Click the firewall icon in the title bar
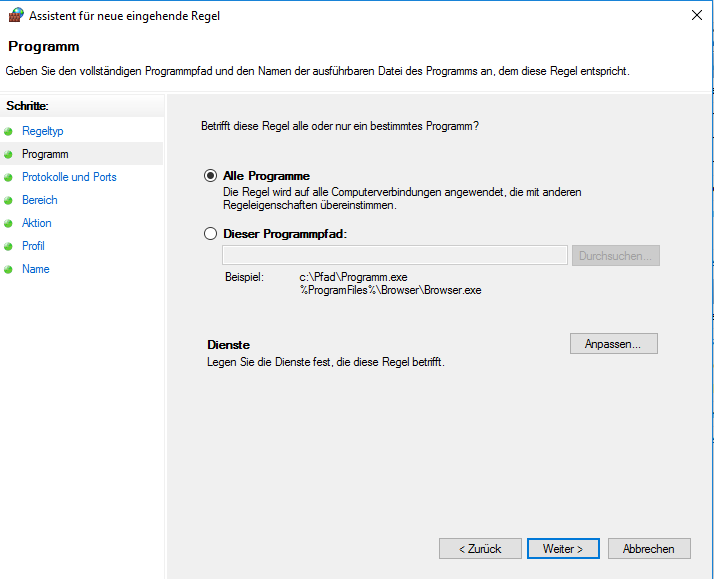The height and width of the screenshot is (579, 714). pyautogui.click(x=16, y=15)
